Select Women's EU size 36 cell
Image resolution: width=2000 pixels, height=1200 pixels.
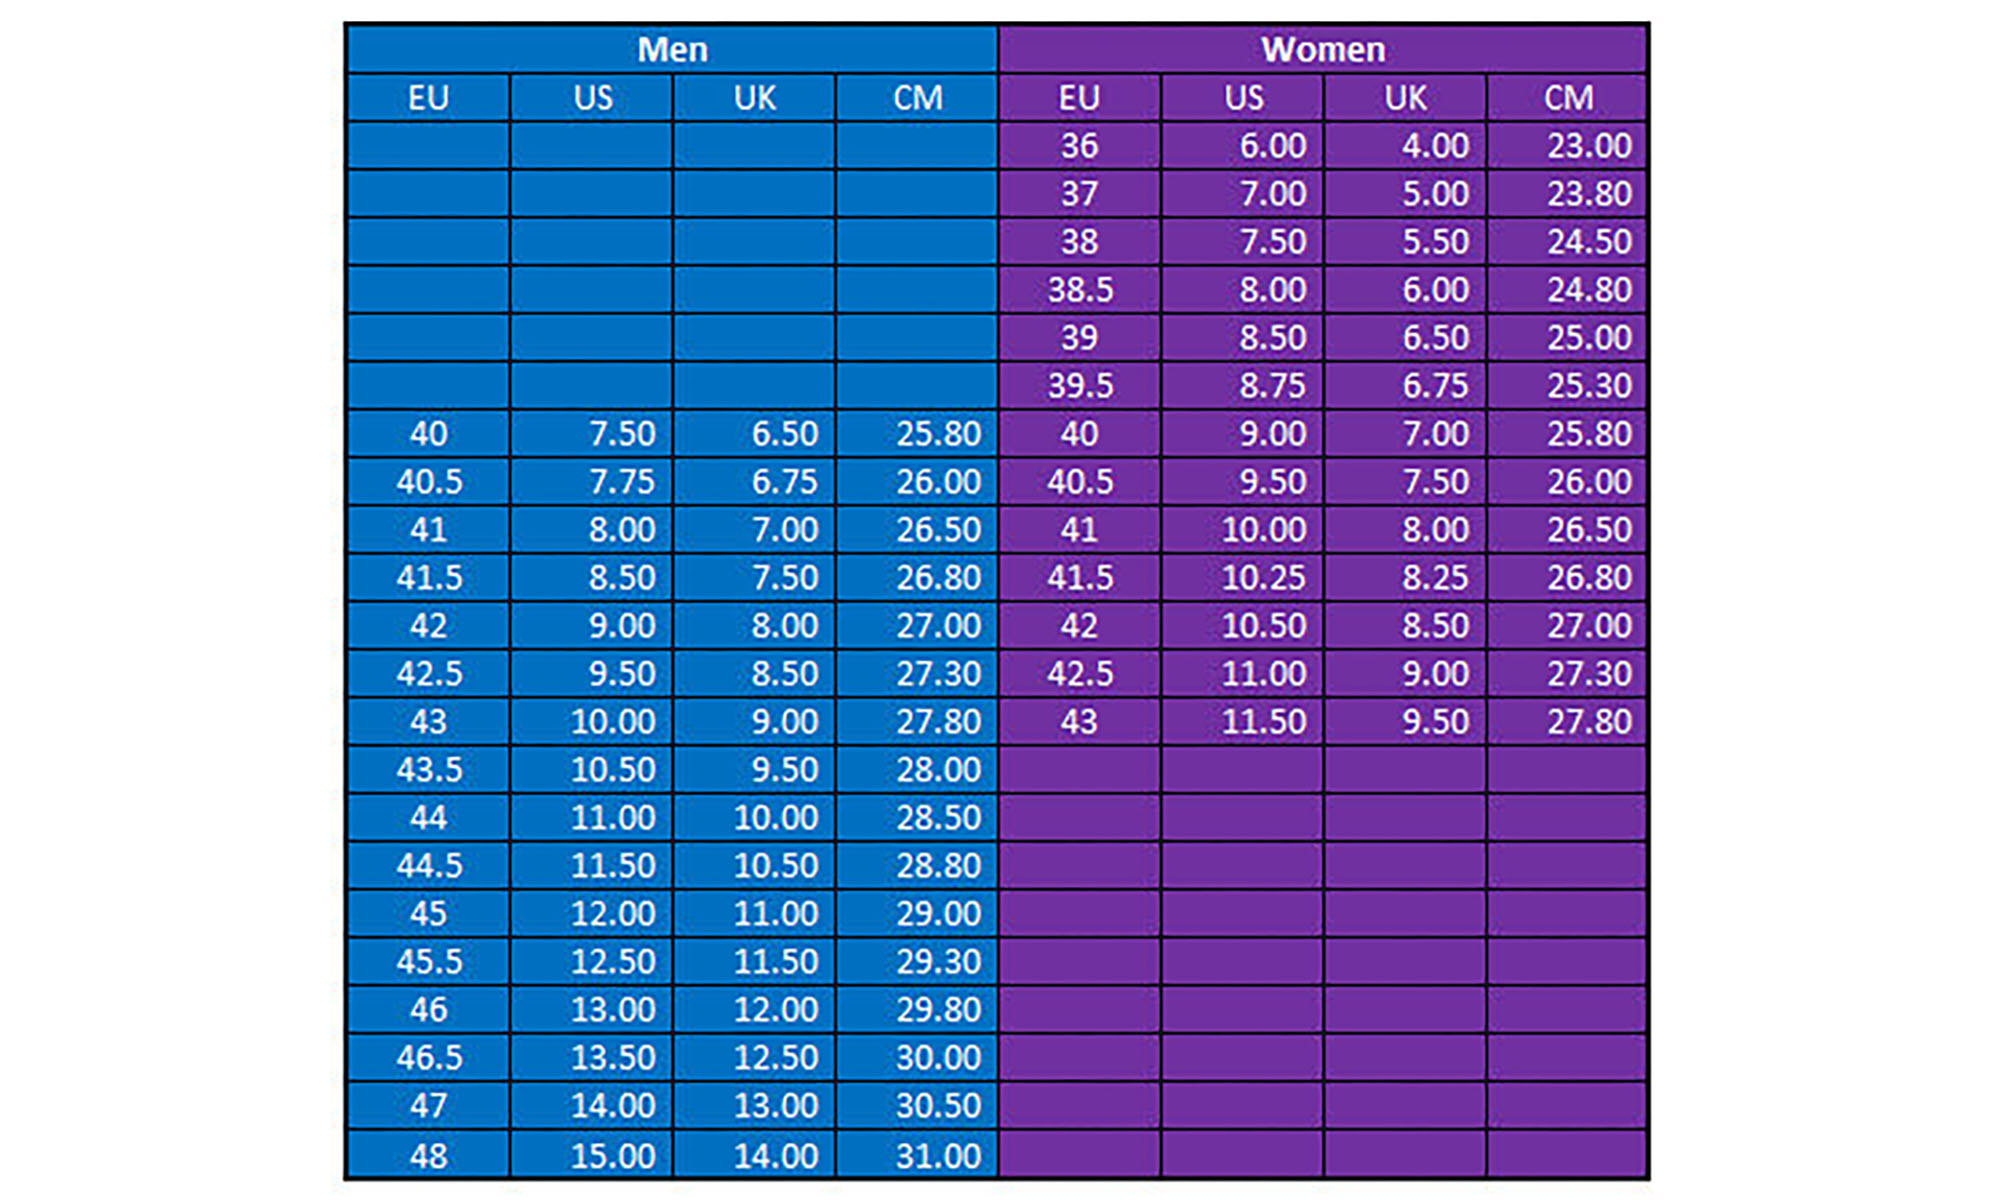point(1079,146)
